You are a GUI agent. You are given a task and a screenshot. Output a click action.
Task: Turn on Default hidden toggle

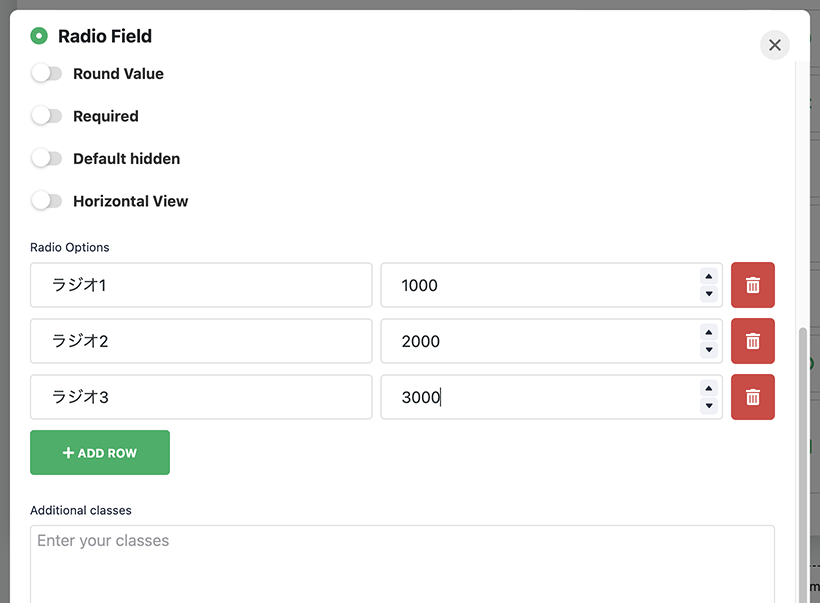pyautogui.click(x=46, y=158)
